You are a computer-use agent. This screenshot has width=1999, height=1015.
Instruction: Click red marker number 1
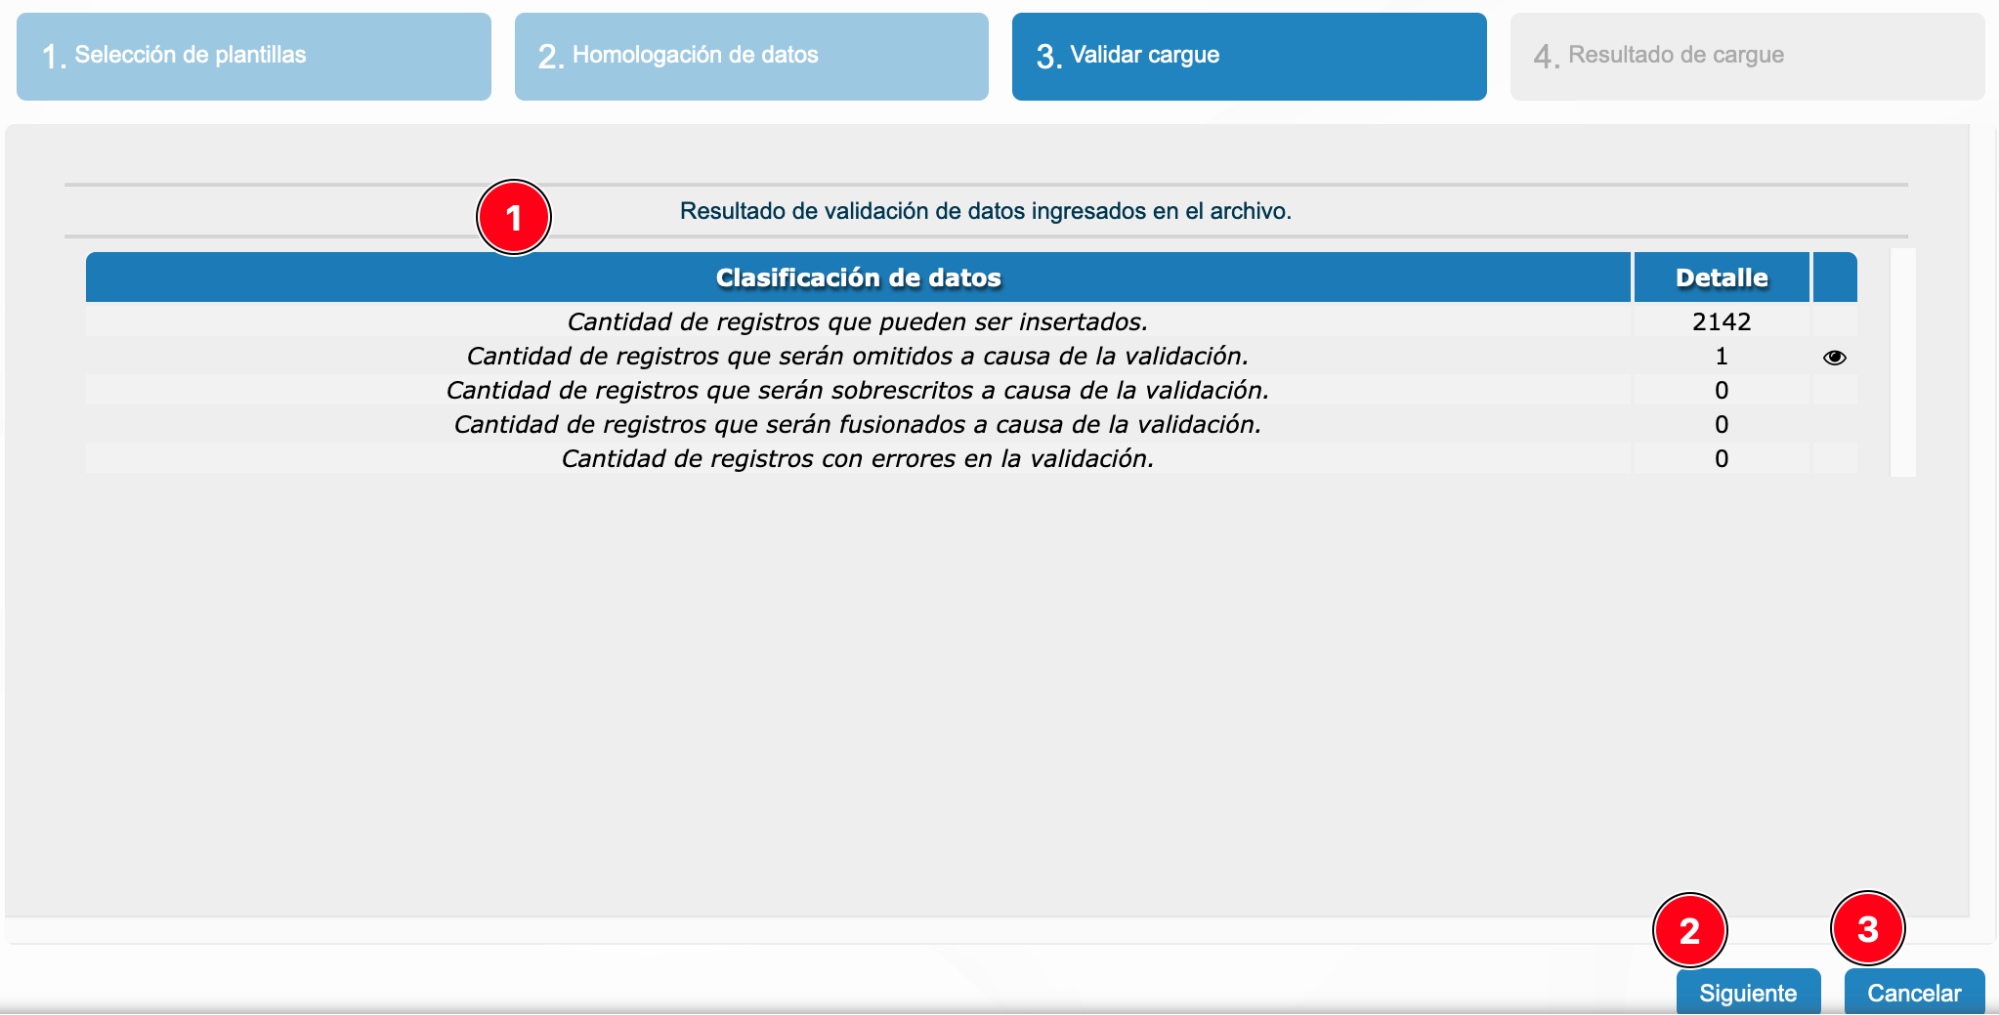513,218
